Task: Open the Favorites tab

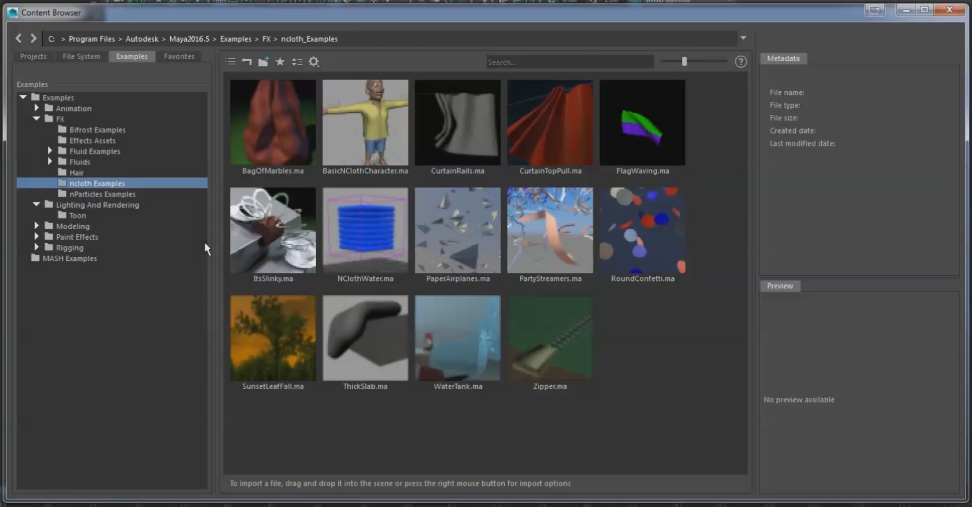Action: coord(179,57)
